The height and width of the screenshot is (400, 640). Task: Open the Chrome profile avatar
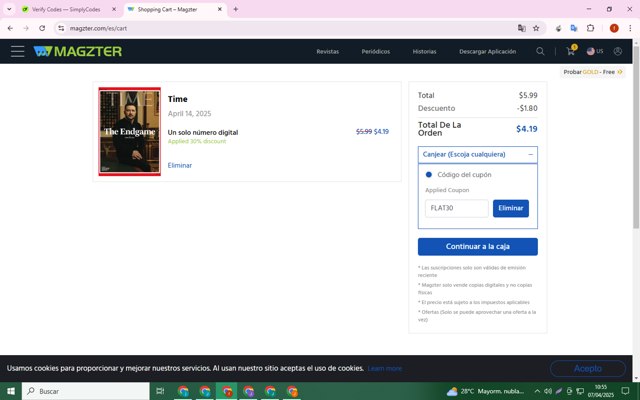614,28
